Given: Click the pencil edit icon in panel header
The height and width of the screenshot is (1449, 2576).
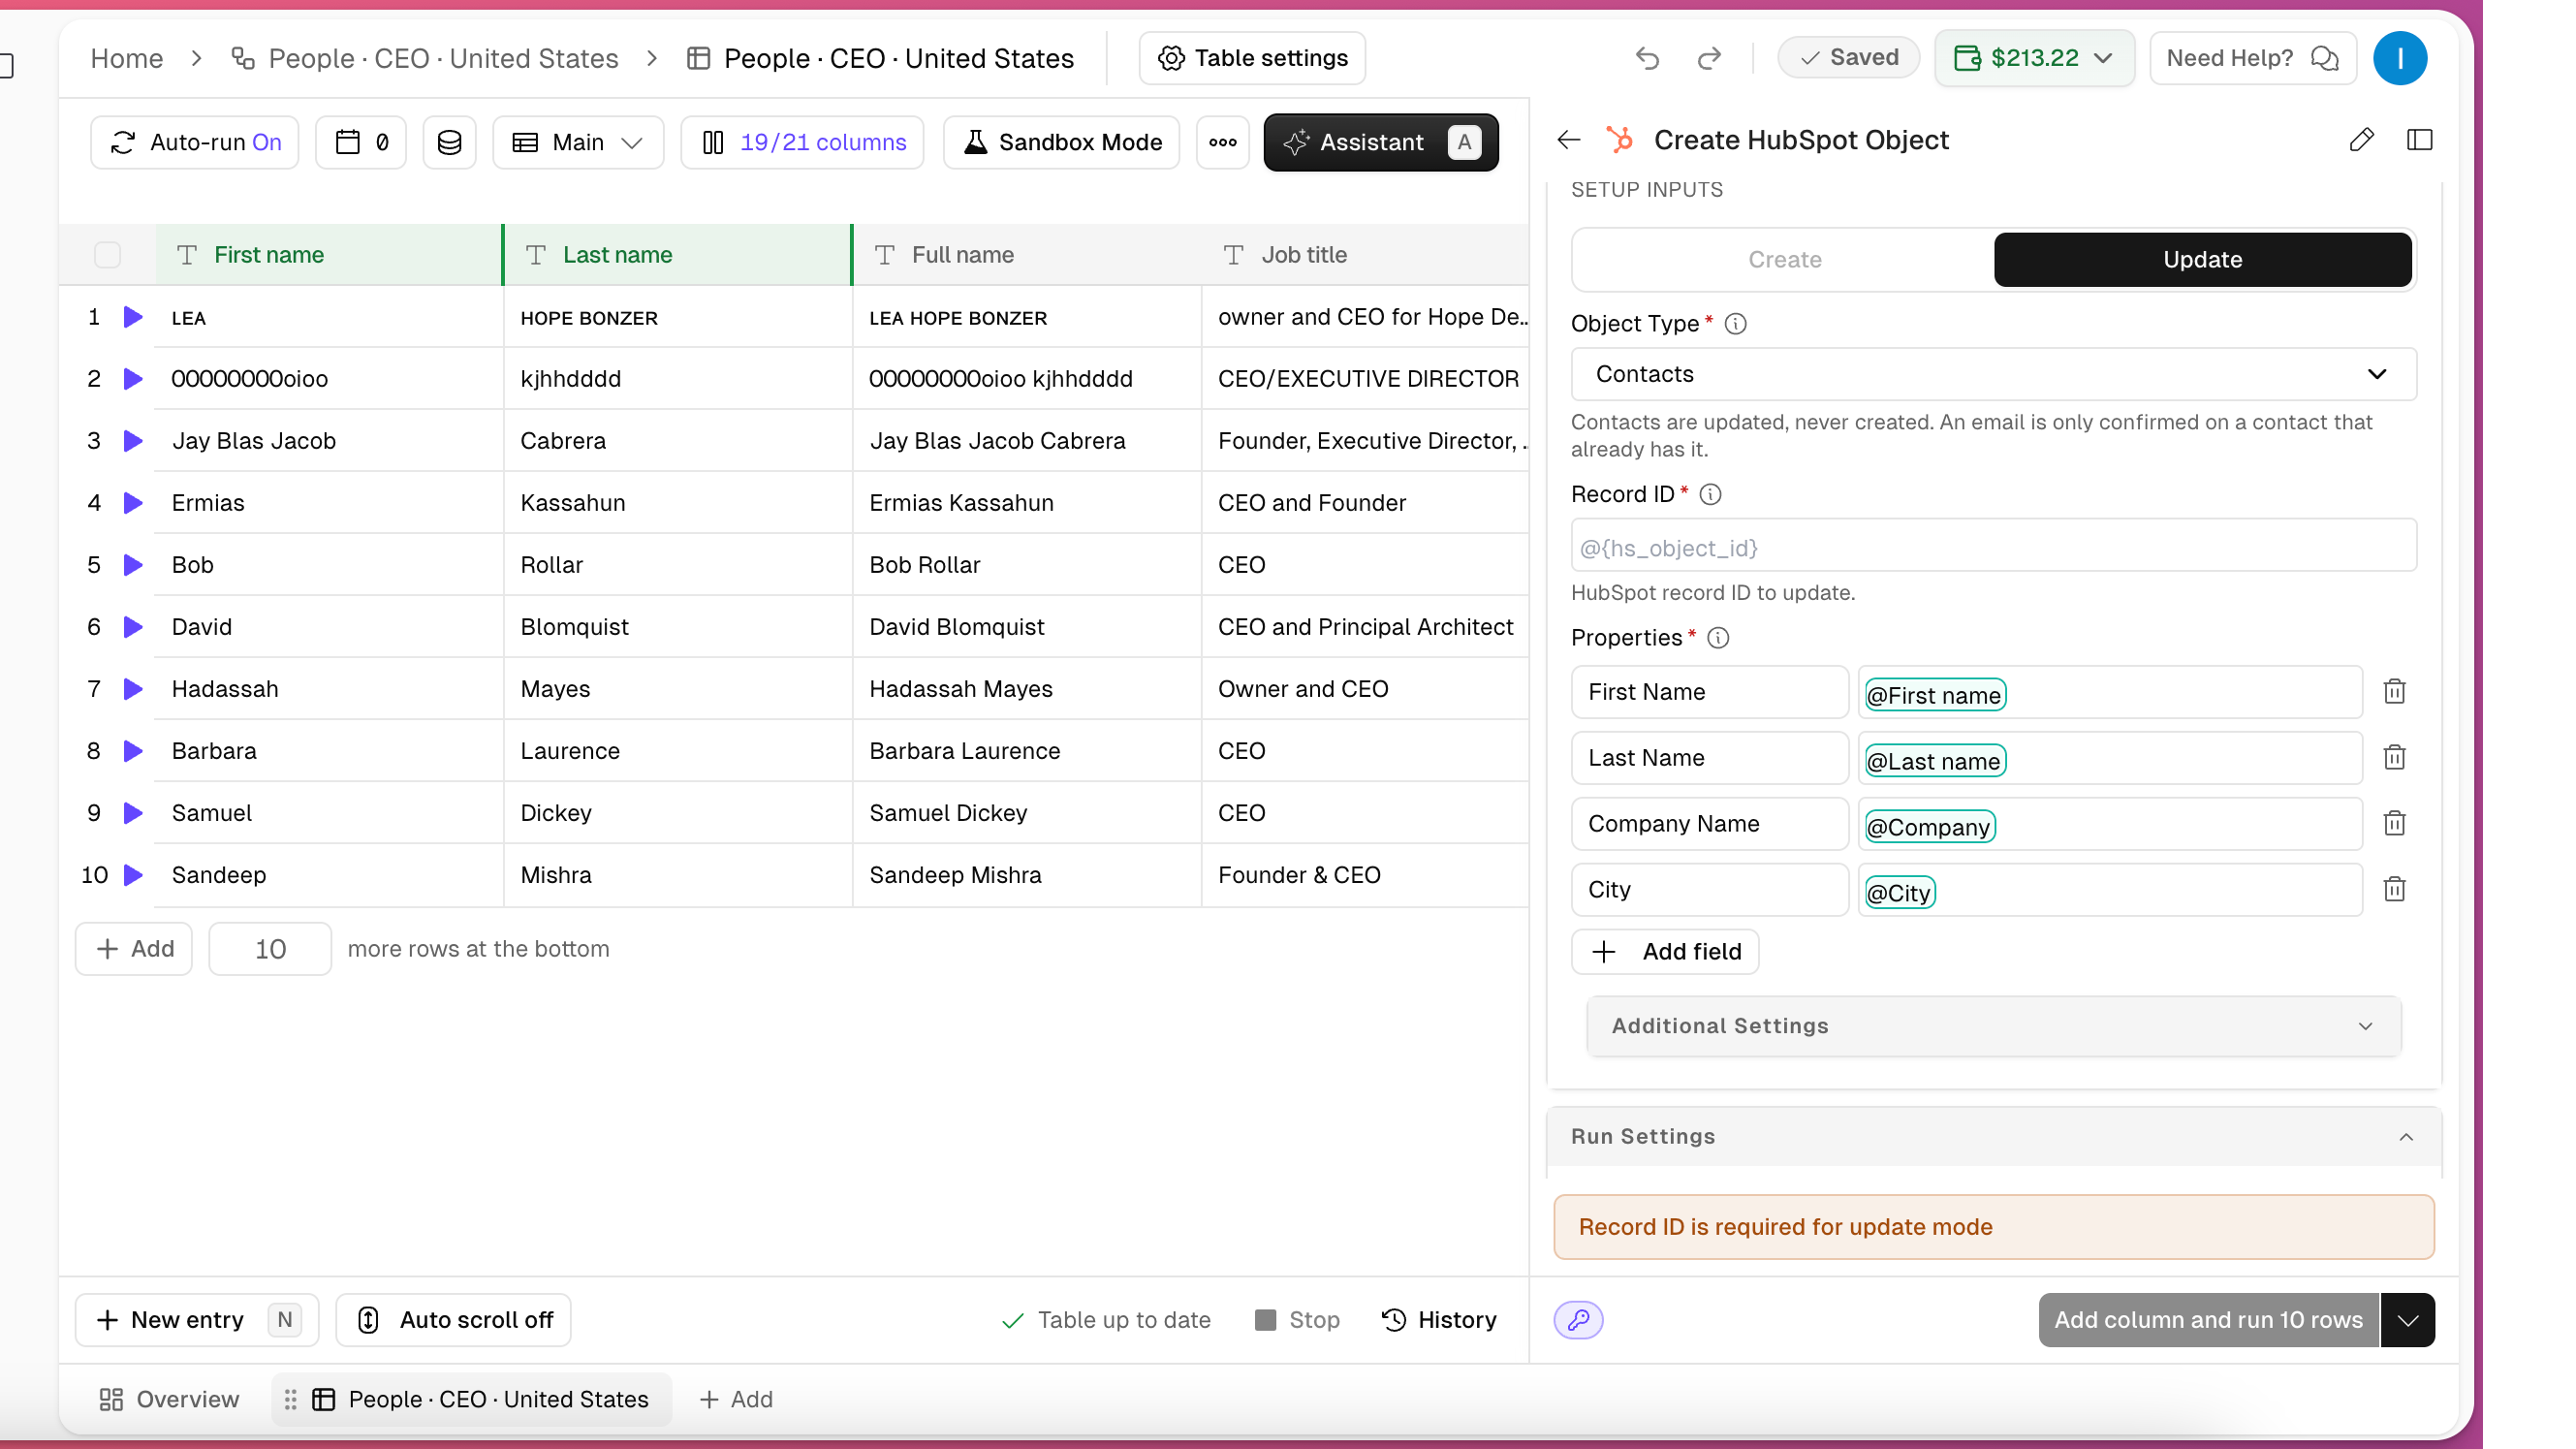Looking at the screenshot, I should [2361, 140].
